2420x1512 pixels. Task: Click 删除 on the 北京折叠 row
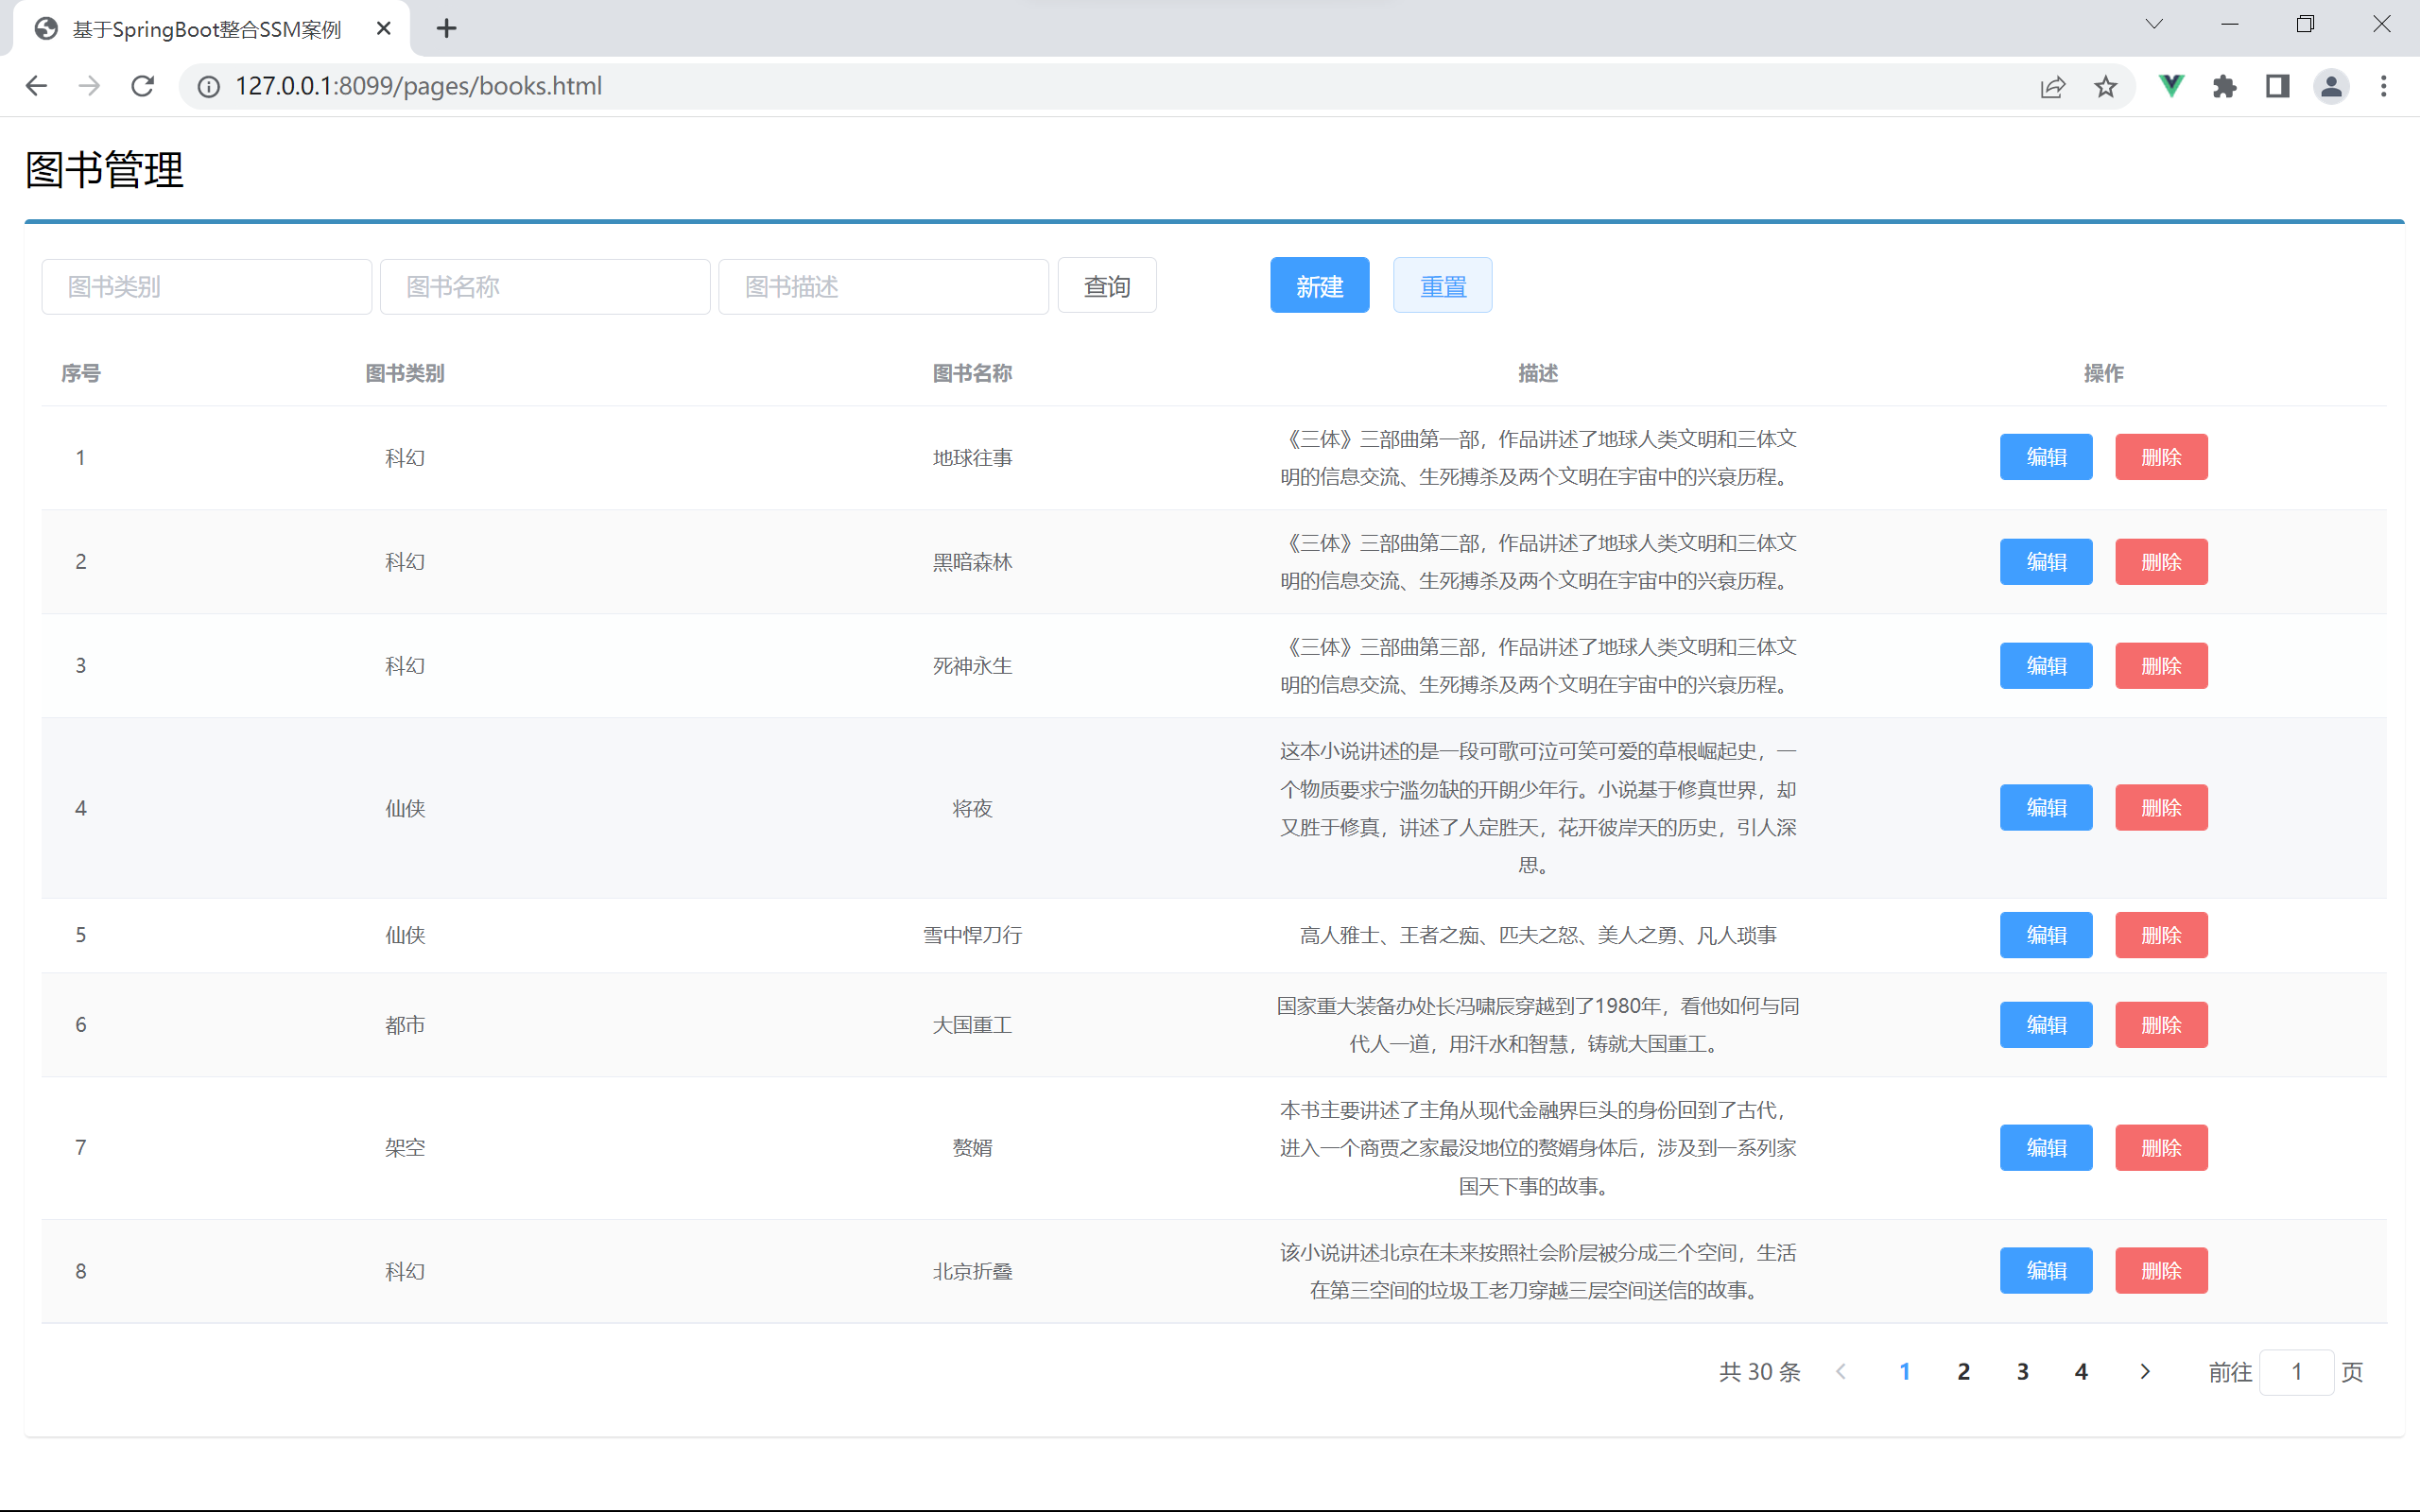(2161, 1270)
